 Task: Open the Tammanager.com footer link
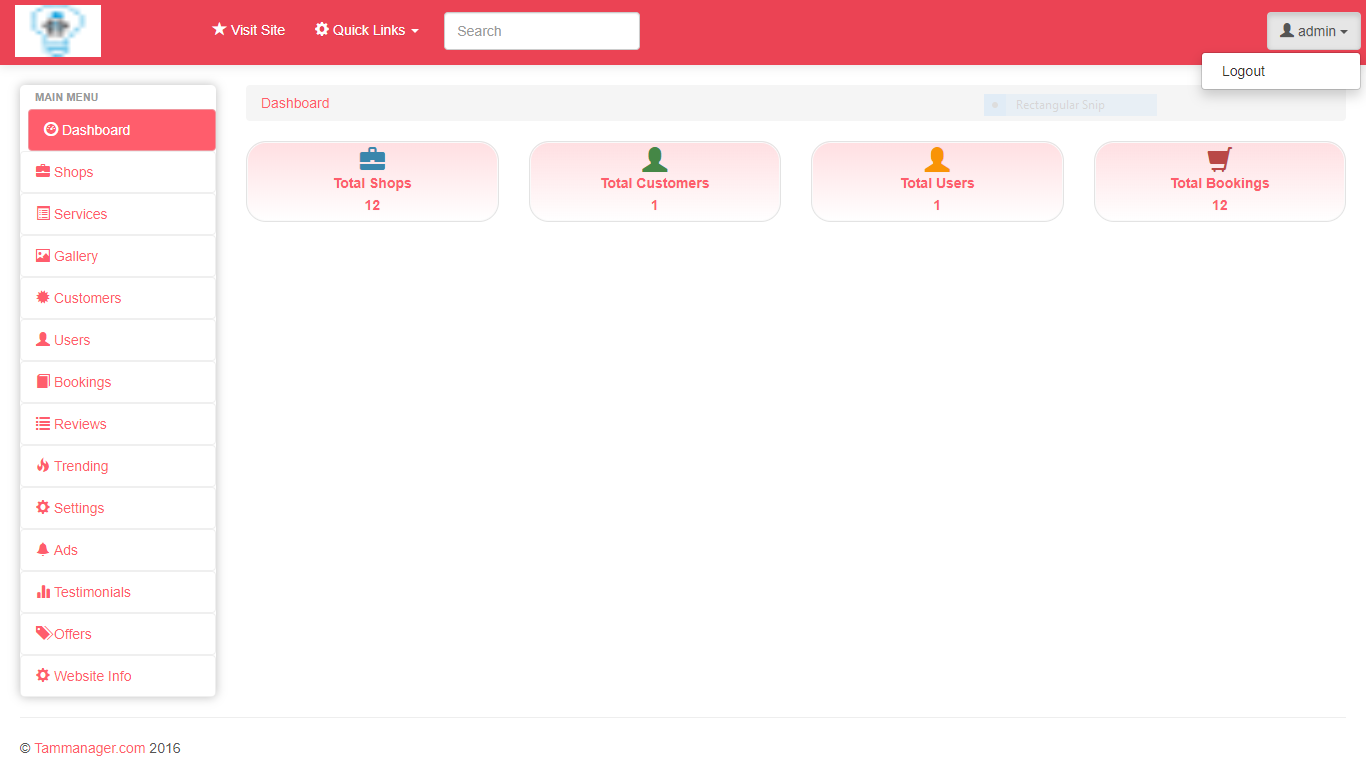tap(90, 748)
